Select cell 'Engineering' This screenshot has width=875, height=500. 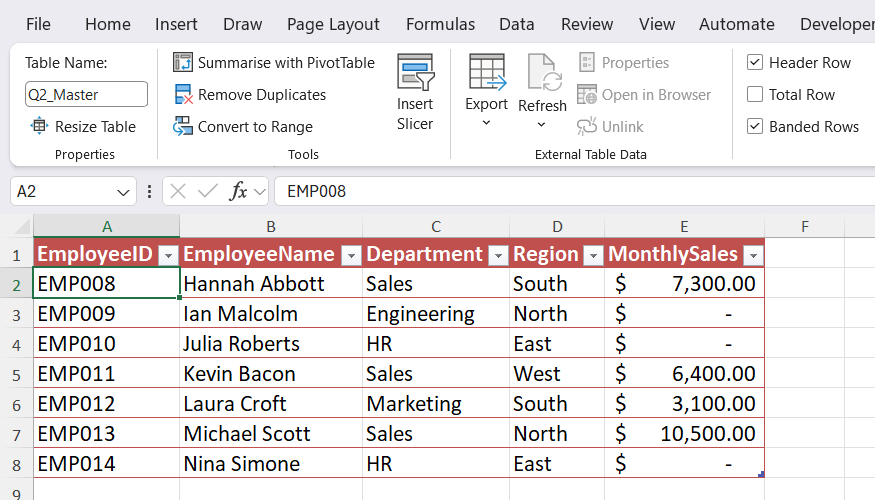click(x=436, y=314)
